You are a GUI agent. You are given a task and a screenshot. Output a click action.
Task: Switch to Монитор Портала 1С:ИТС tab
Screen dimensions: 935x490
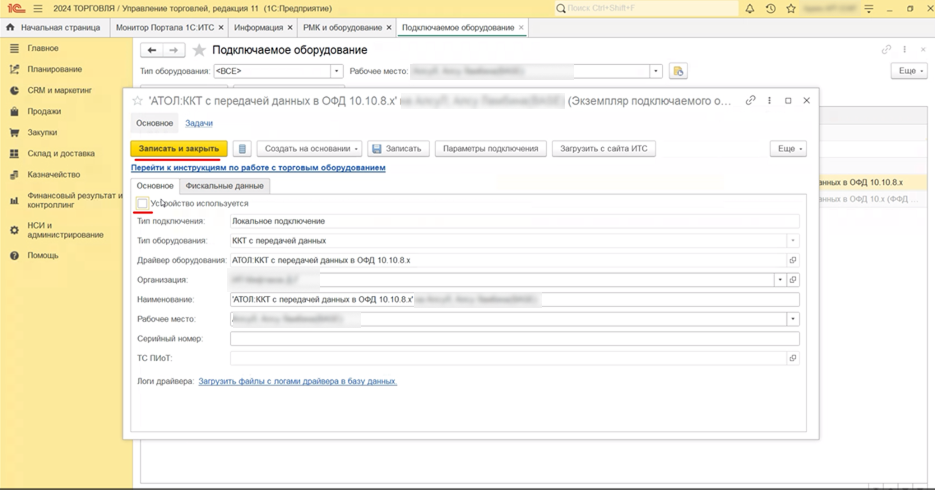[164, 27]
